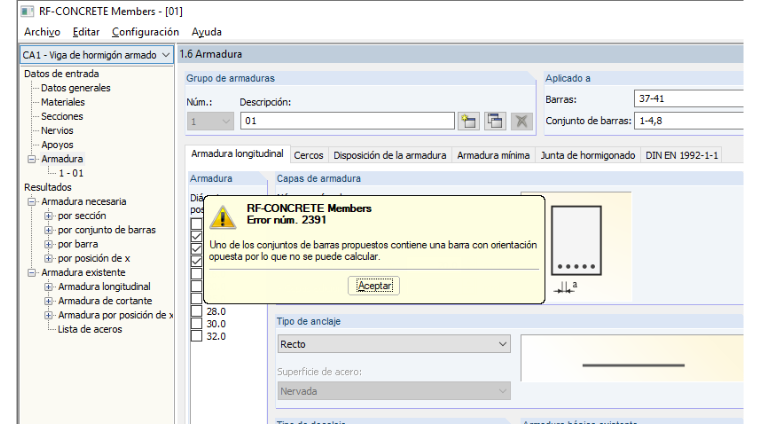Click the beam cross-section preview image

[576, 247]
